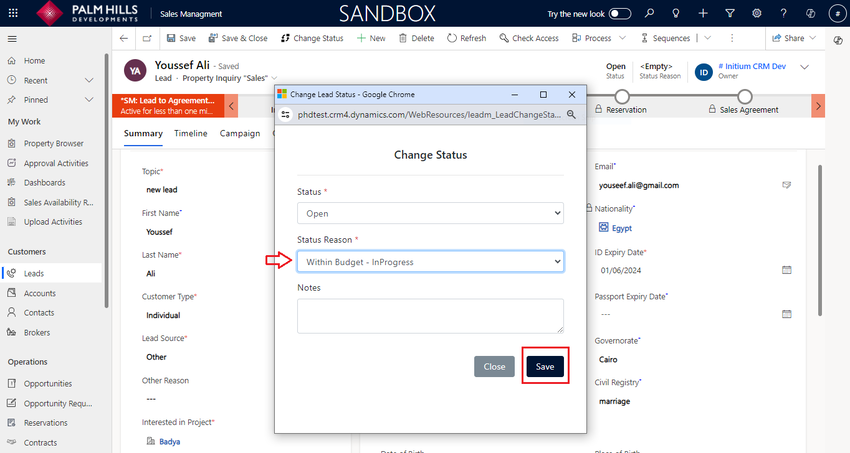The image size is (850, 453).
Task: Switch to the Timeline tab
Action: click(x=191, y=133)
